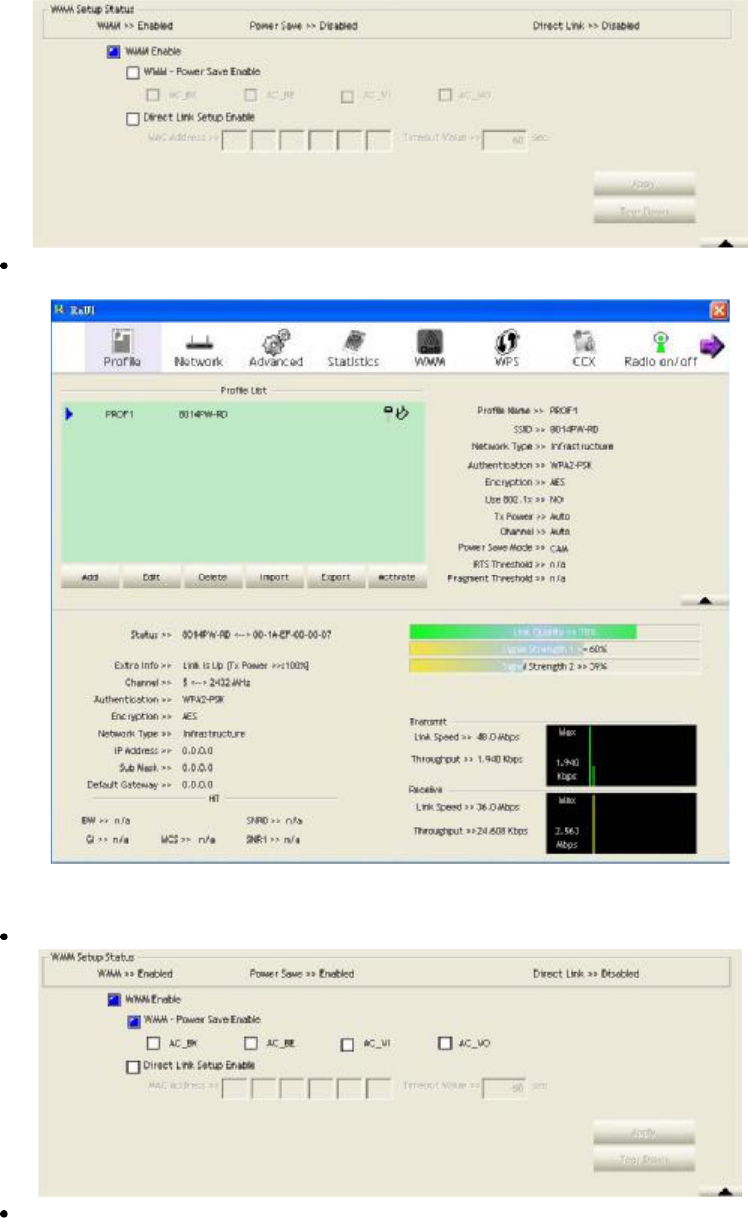Check Direct Link Setup Enable where Power Save Enabled
748x1218 pixels.
[132, 1066]
